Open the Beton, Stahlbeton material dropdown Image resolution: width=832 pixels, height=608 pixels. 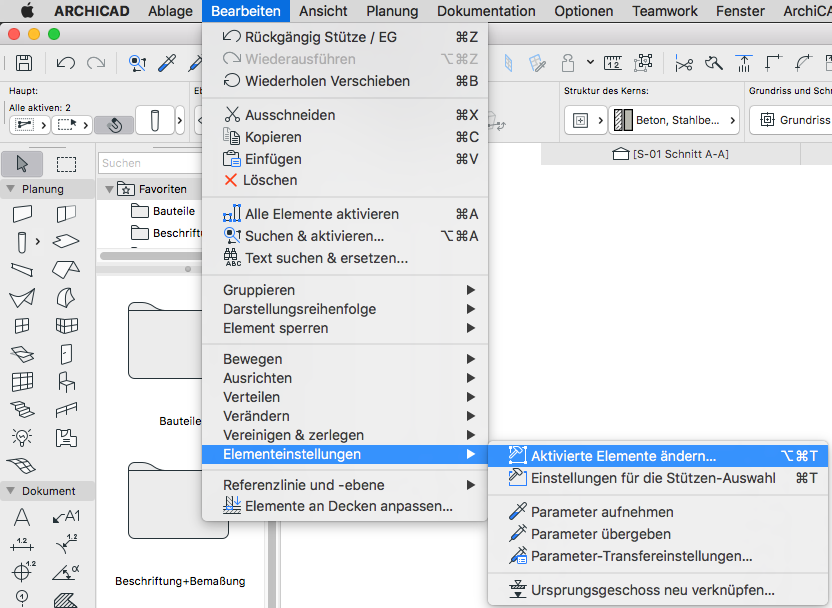coord(674,120)
